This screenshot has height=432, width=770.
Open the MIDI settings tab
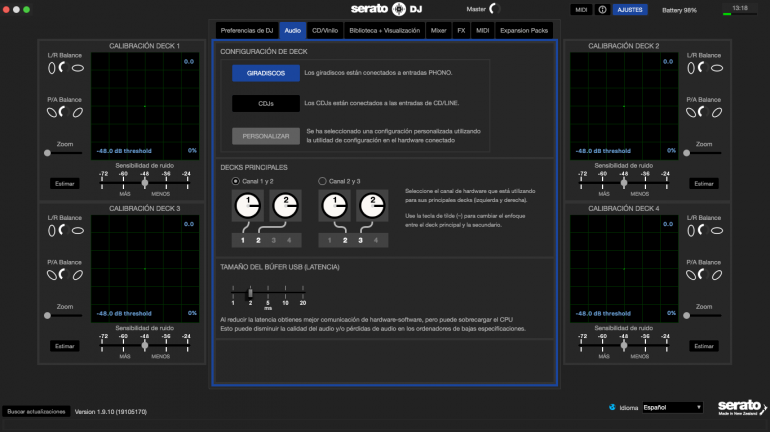coord(483,30)
